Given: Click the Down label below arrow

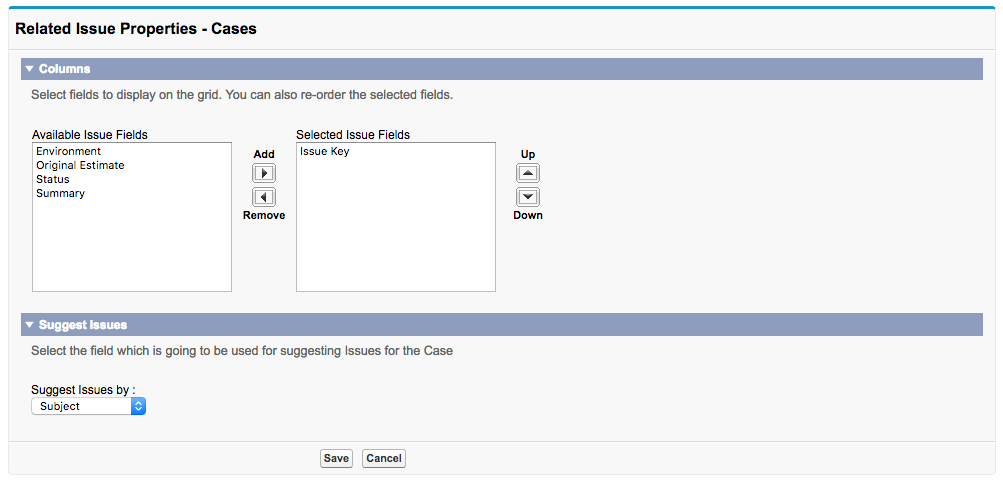Looking at the screenshot, I should pos(528,215).
